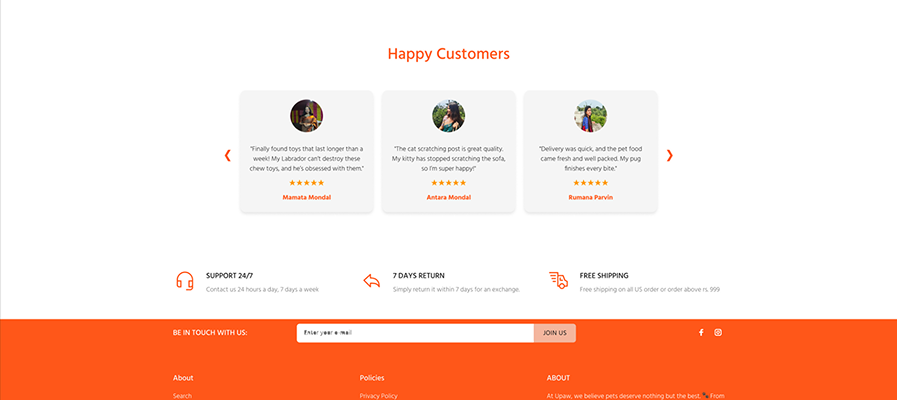Image resolution: width=897 pixels, height=400 pixels.
Task: Open the Search footer link
Action: tap(182, 396)
